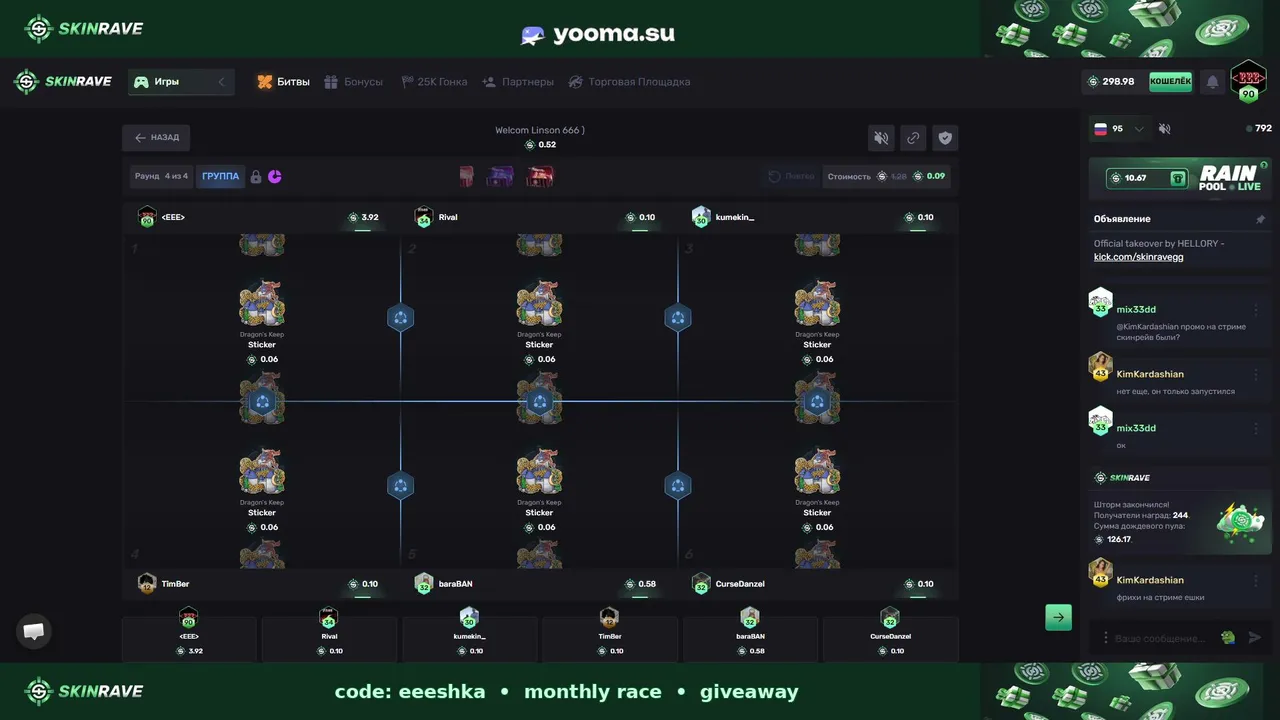Open the Rain Pool help question mark
Viewport: 1280px width, 720px height.
[x=1264, y=165]
